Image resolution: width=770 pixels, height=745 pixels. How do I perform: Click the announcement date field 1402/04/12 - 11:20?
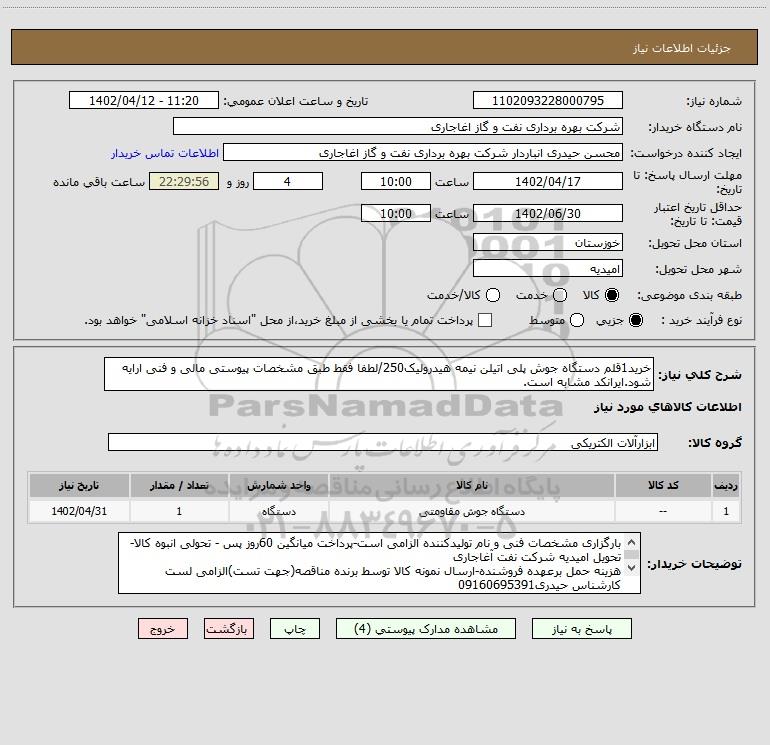click(144, 100)
